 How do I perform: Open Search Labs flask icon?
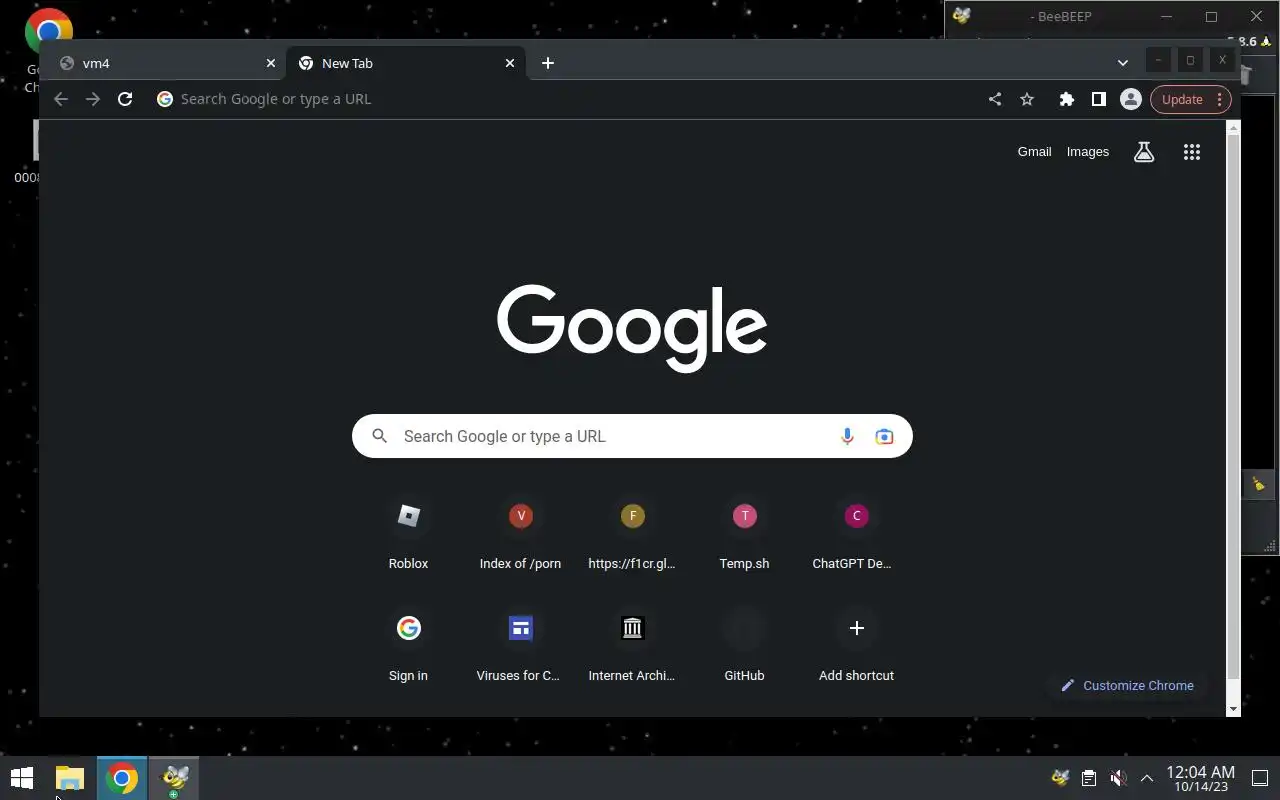tap(1144, 152)
